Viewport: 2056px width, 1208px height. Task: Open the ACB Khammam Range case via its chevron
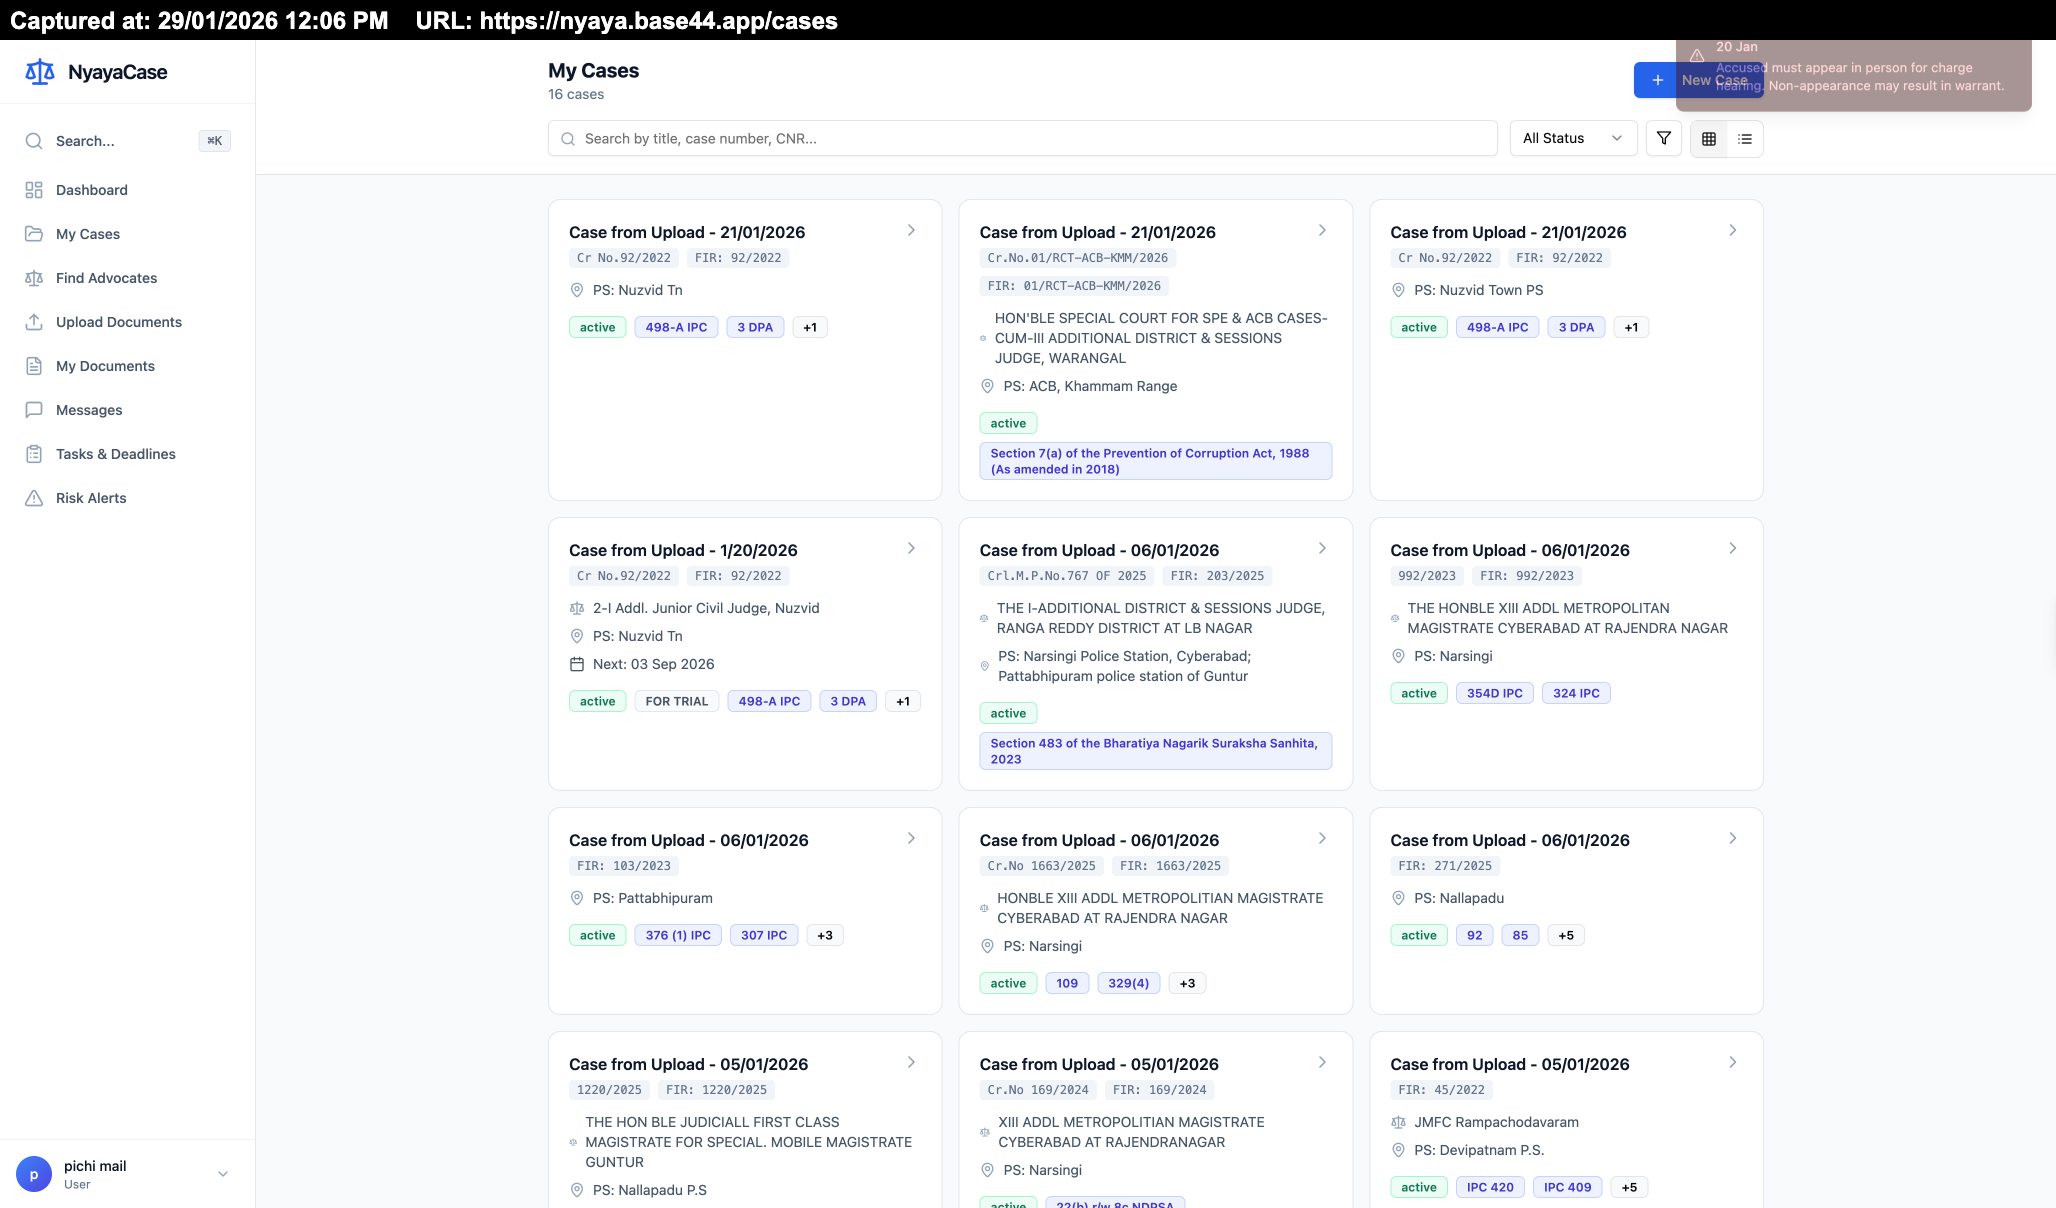[x=1322, y=230]
